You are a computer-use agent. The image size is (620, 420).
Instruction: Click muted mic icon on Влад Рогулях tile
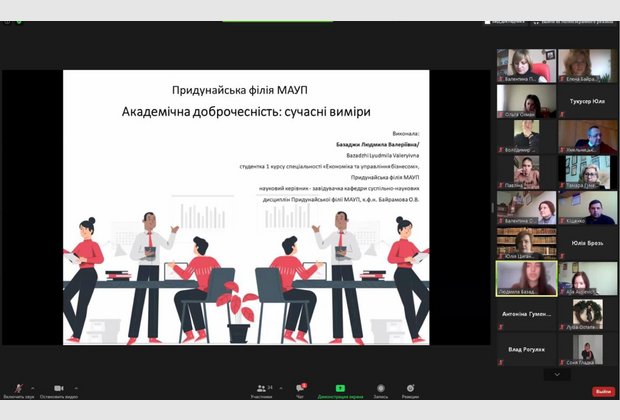(x=501, y=362)
